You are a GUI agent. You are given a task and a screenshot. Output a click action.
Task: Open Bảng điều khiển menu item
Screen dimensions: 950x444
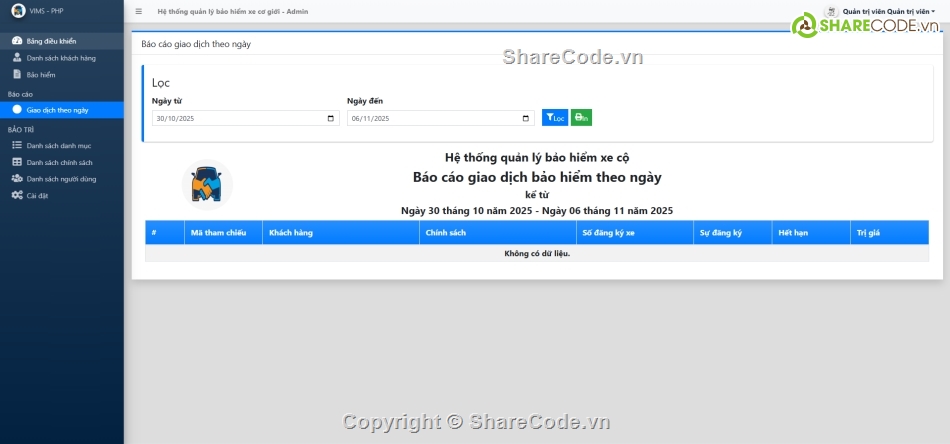tap(62, 41)
